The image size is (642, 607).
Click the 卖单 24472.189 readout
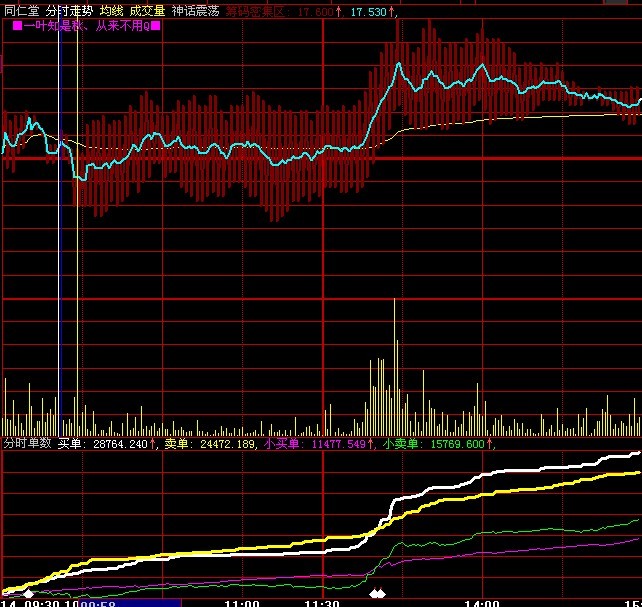tap(209, 444)
